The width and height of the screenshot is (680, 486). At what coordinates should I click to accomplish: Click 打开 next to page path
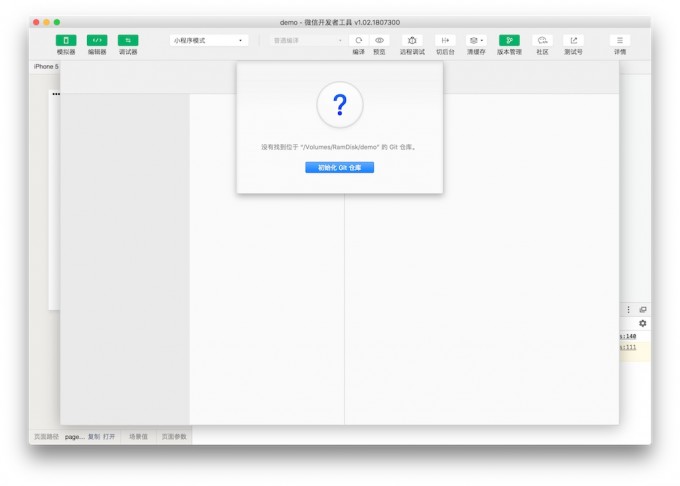(x=109, y=437)
